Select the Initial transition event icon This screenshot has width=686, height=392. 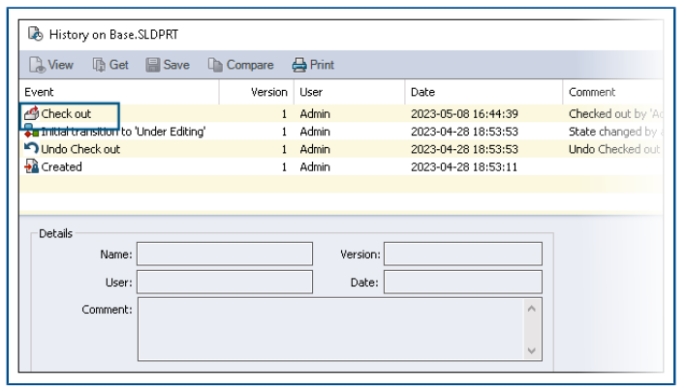(x=32, y=131)
